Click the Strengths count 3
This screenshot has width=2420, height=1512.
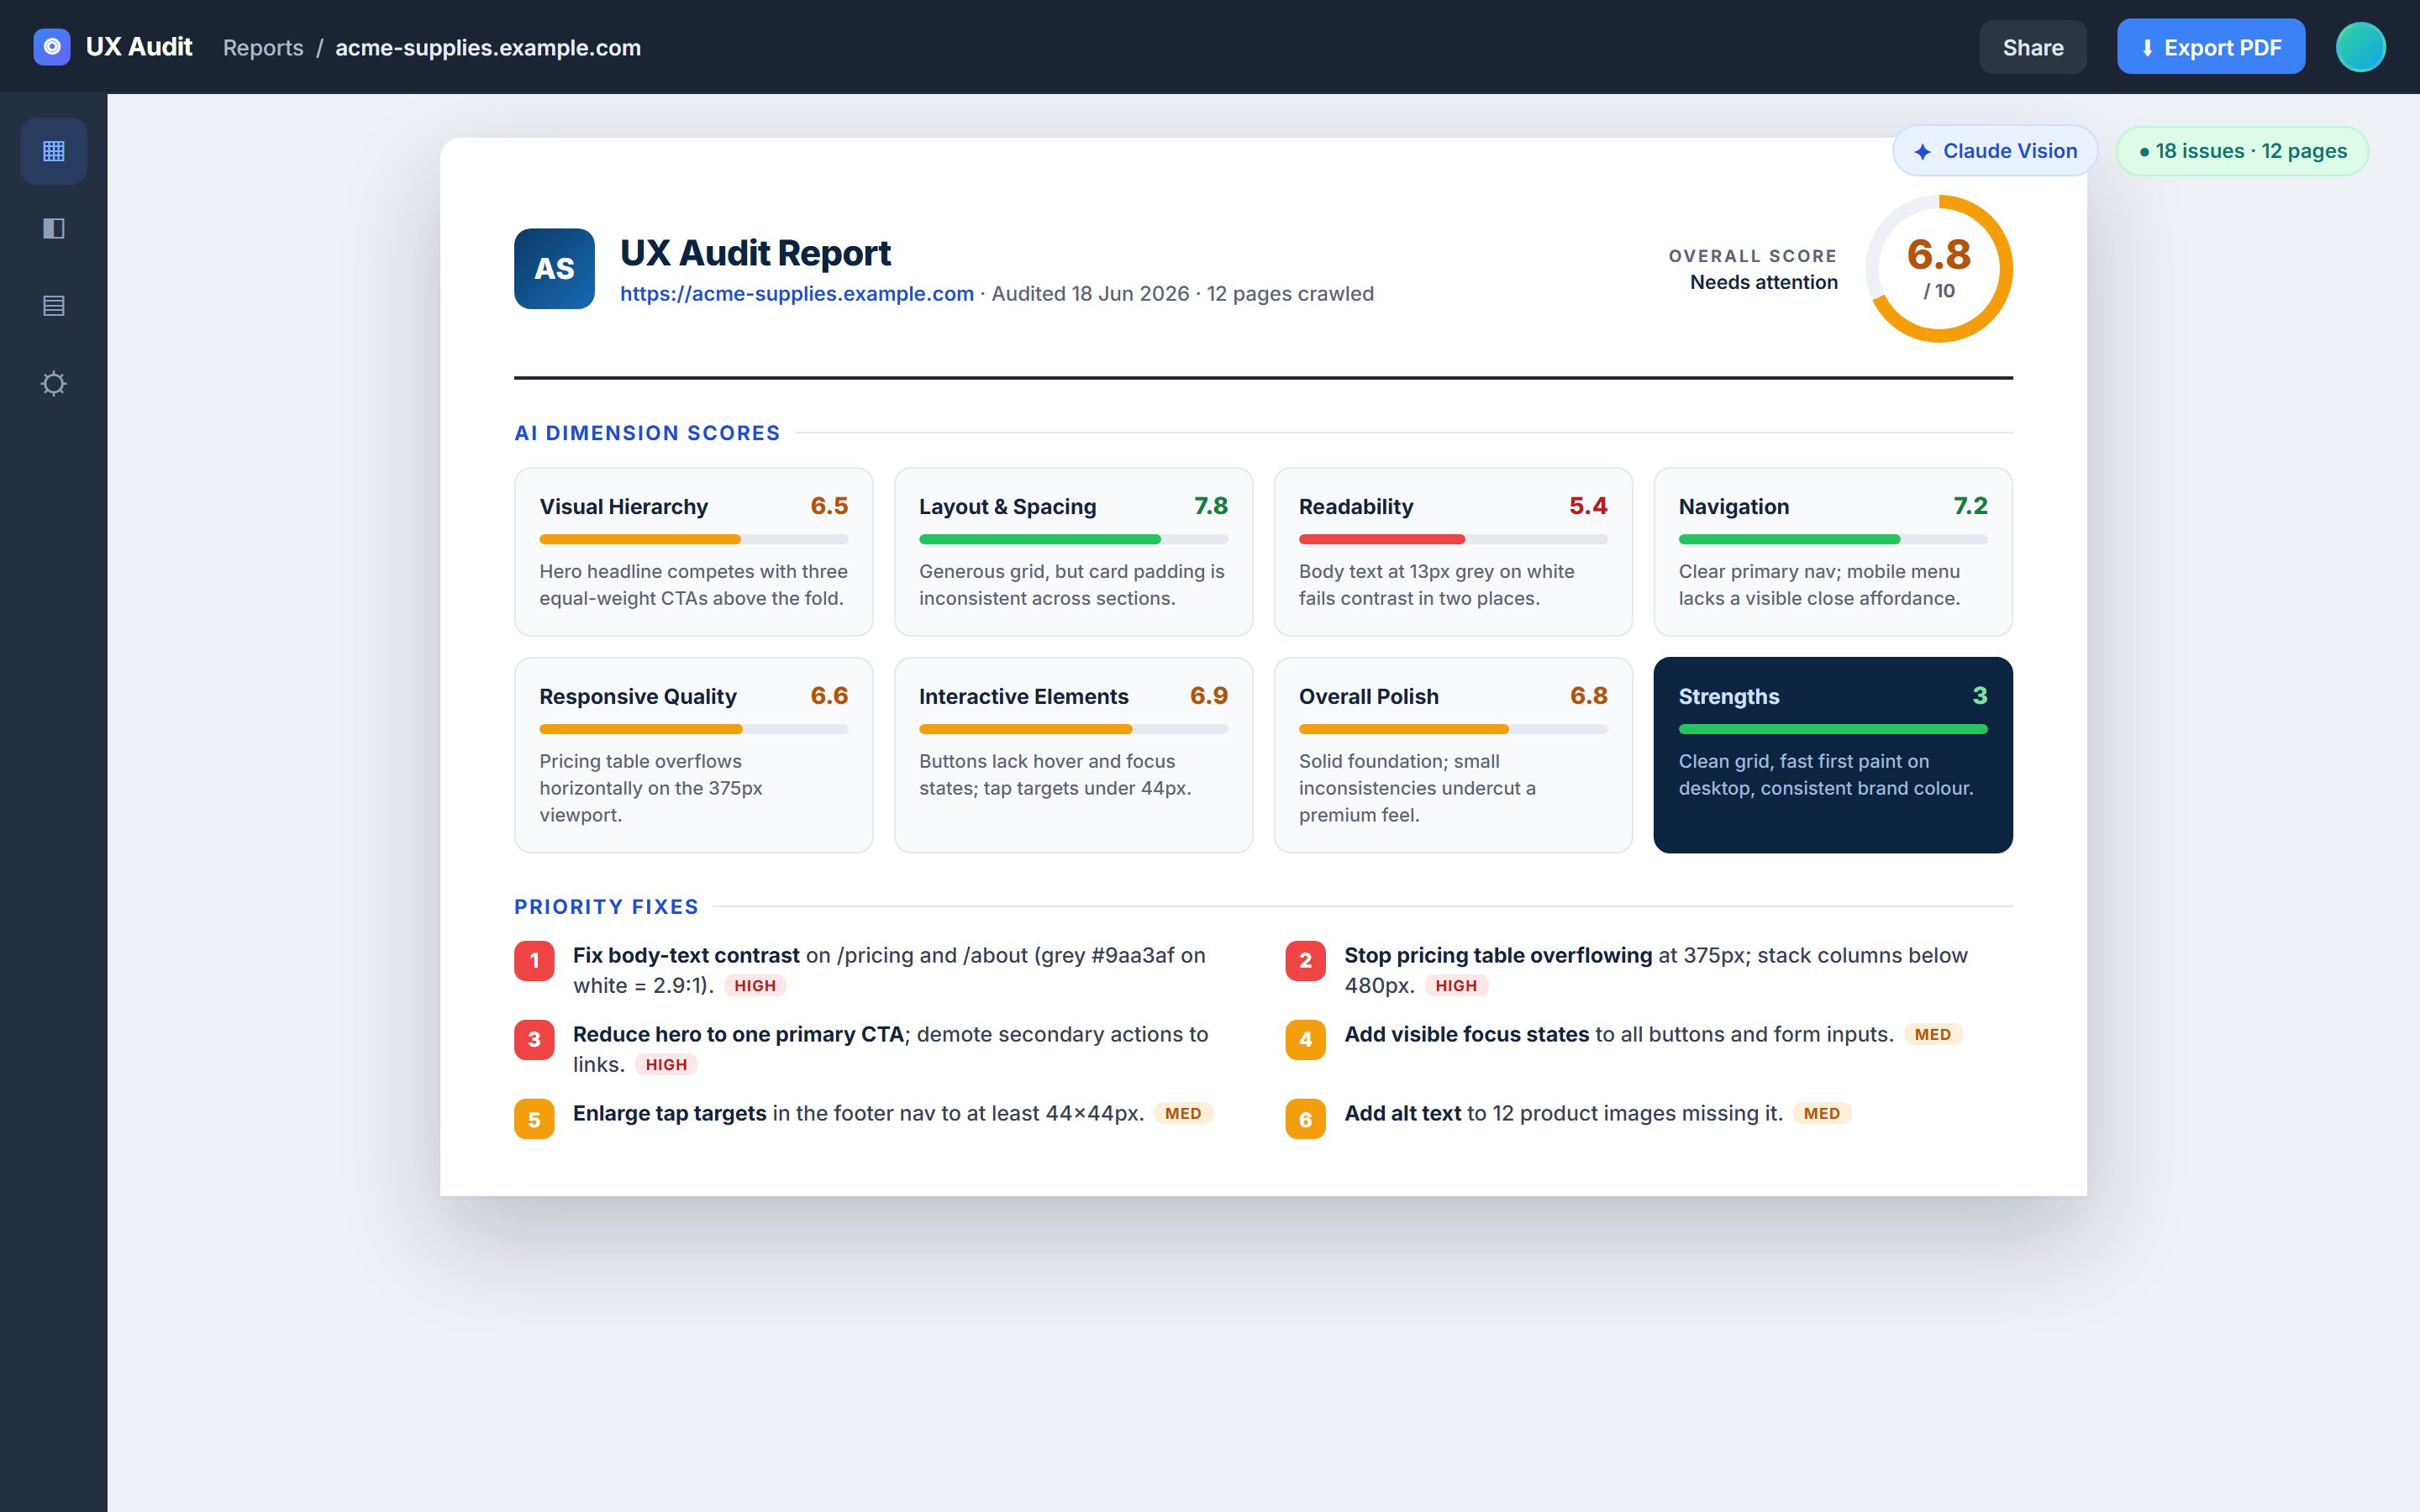tap(1980, 696)
